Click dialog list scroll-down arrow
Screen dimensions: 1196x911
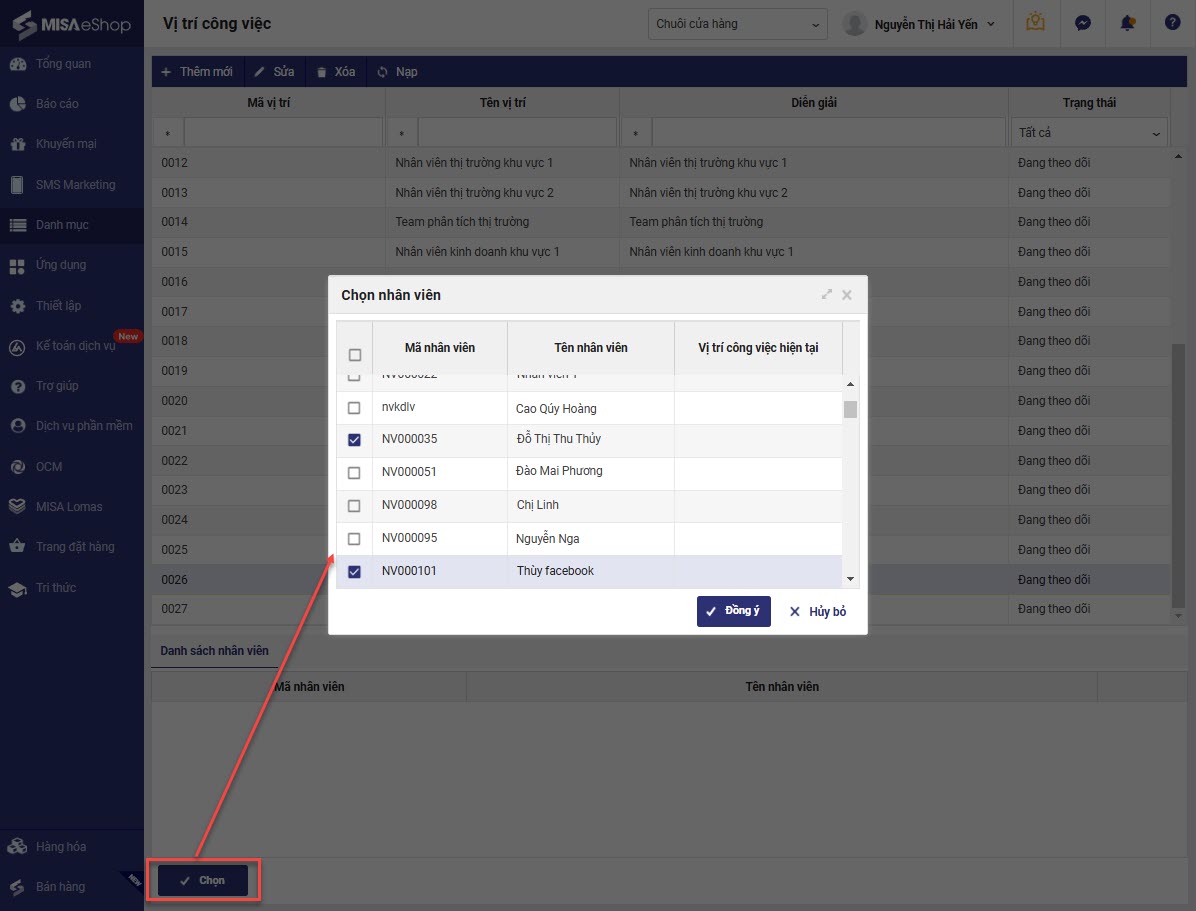[850, 579]
